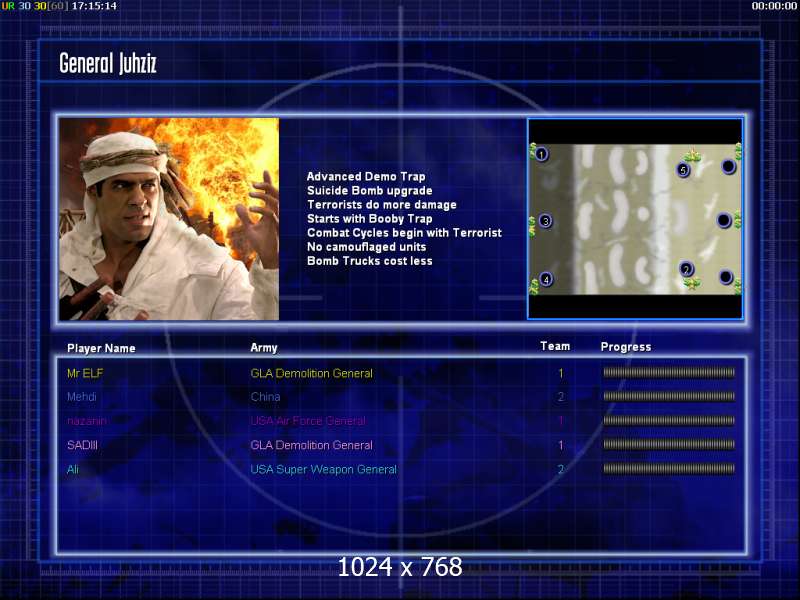Select player name Mehdi
Viewport: 800px width, 600px height.
(x=82, y=396)
